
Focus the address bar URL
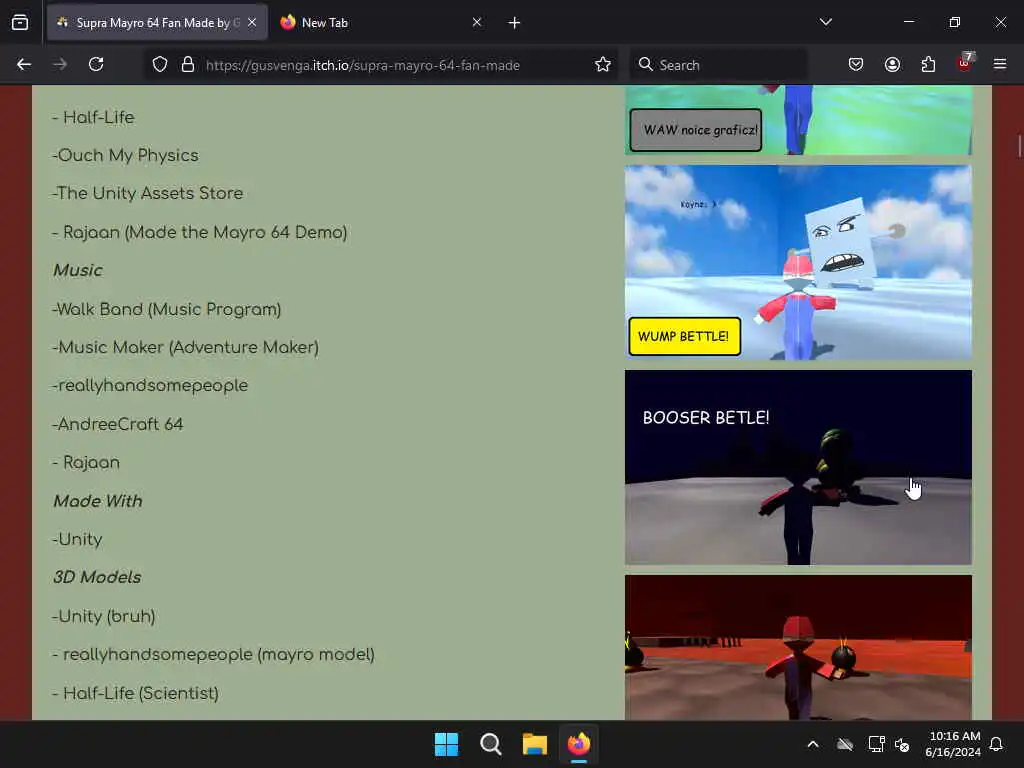pyautogui.click(x=362, y=65)
